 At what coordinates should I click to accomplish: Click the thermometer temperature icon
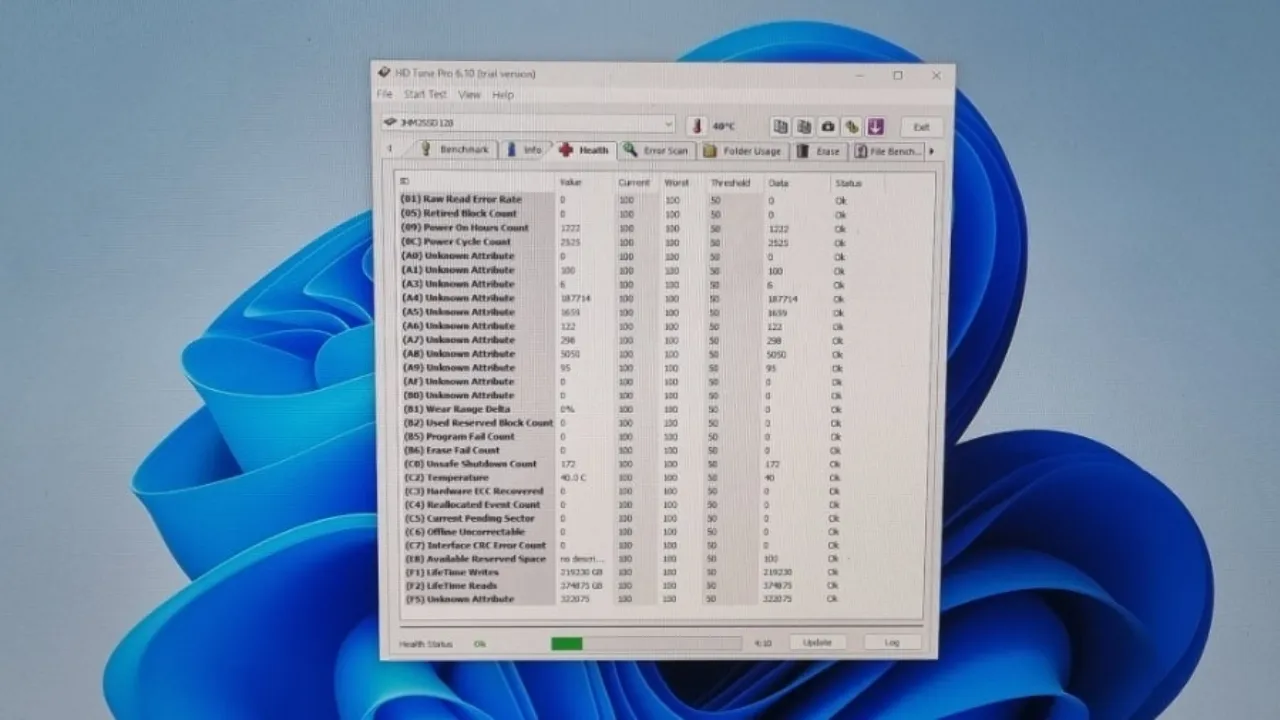tap(697, 126)
